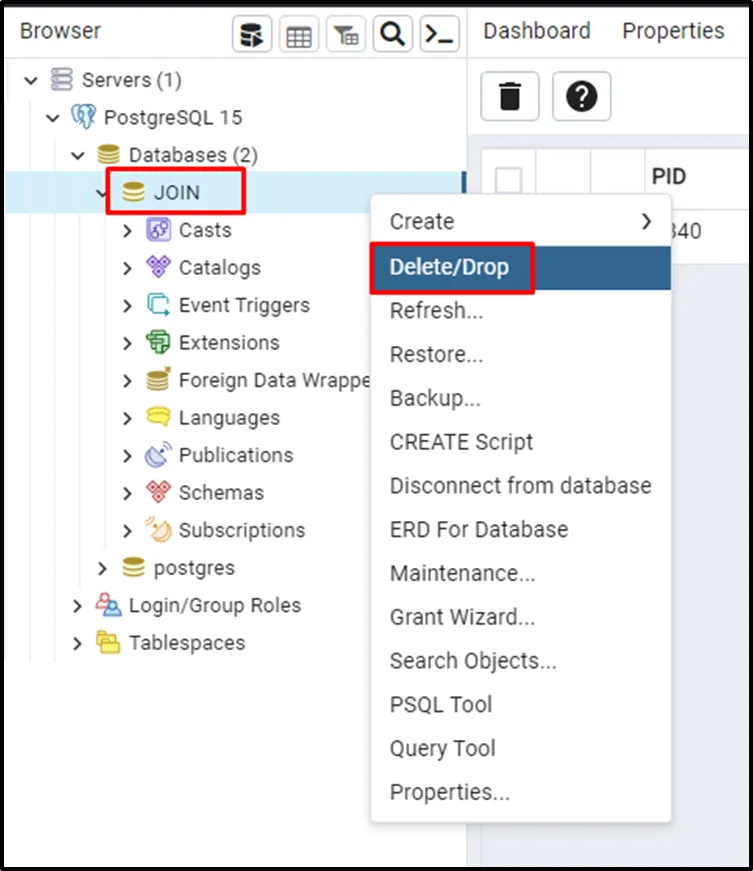This screenshot has height=871, width=753.
Task: Expand the postgres database node
Action: [102, 568]
